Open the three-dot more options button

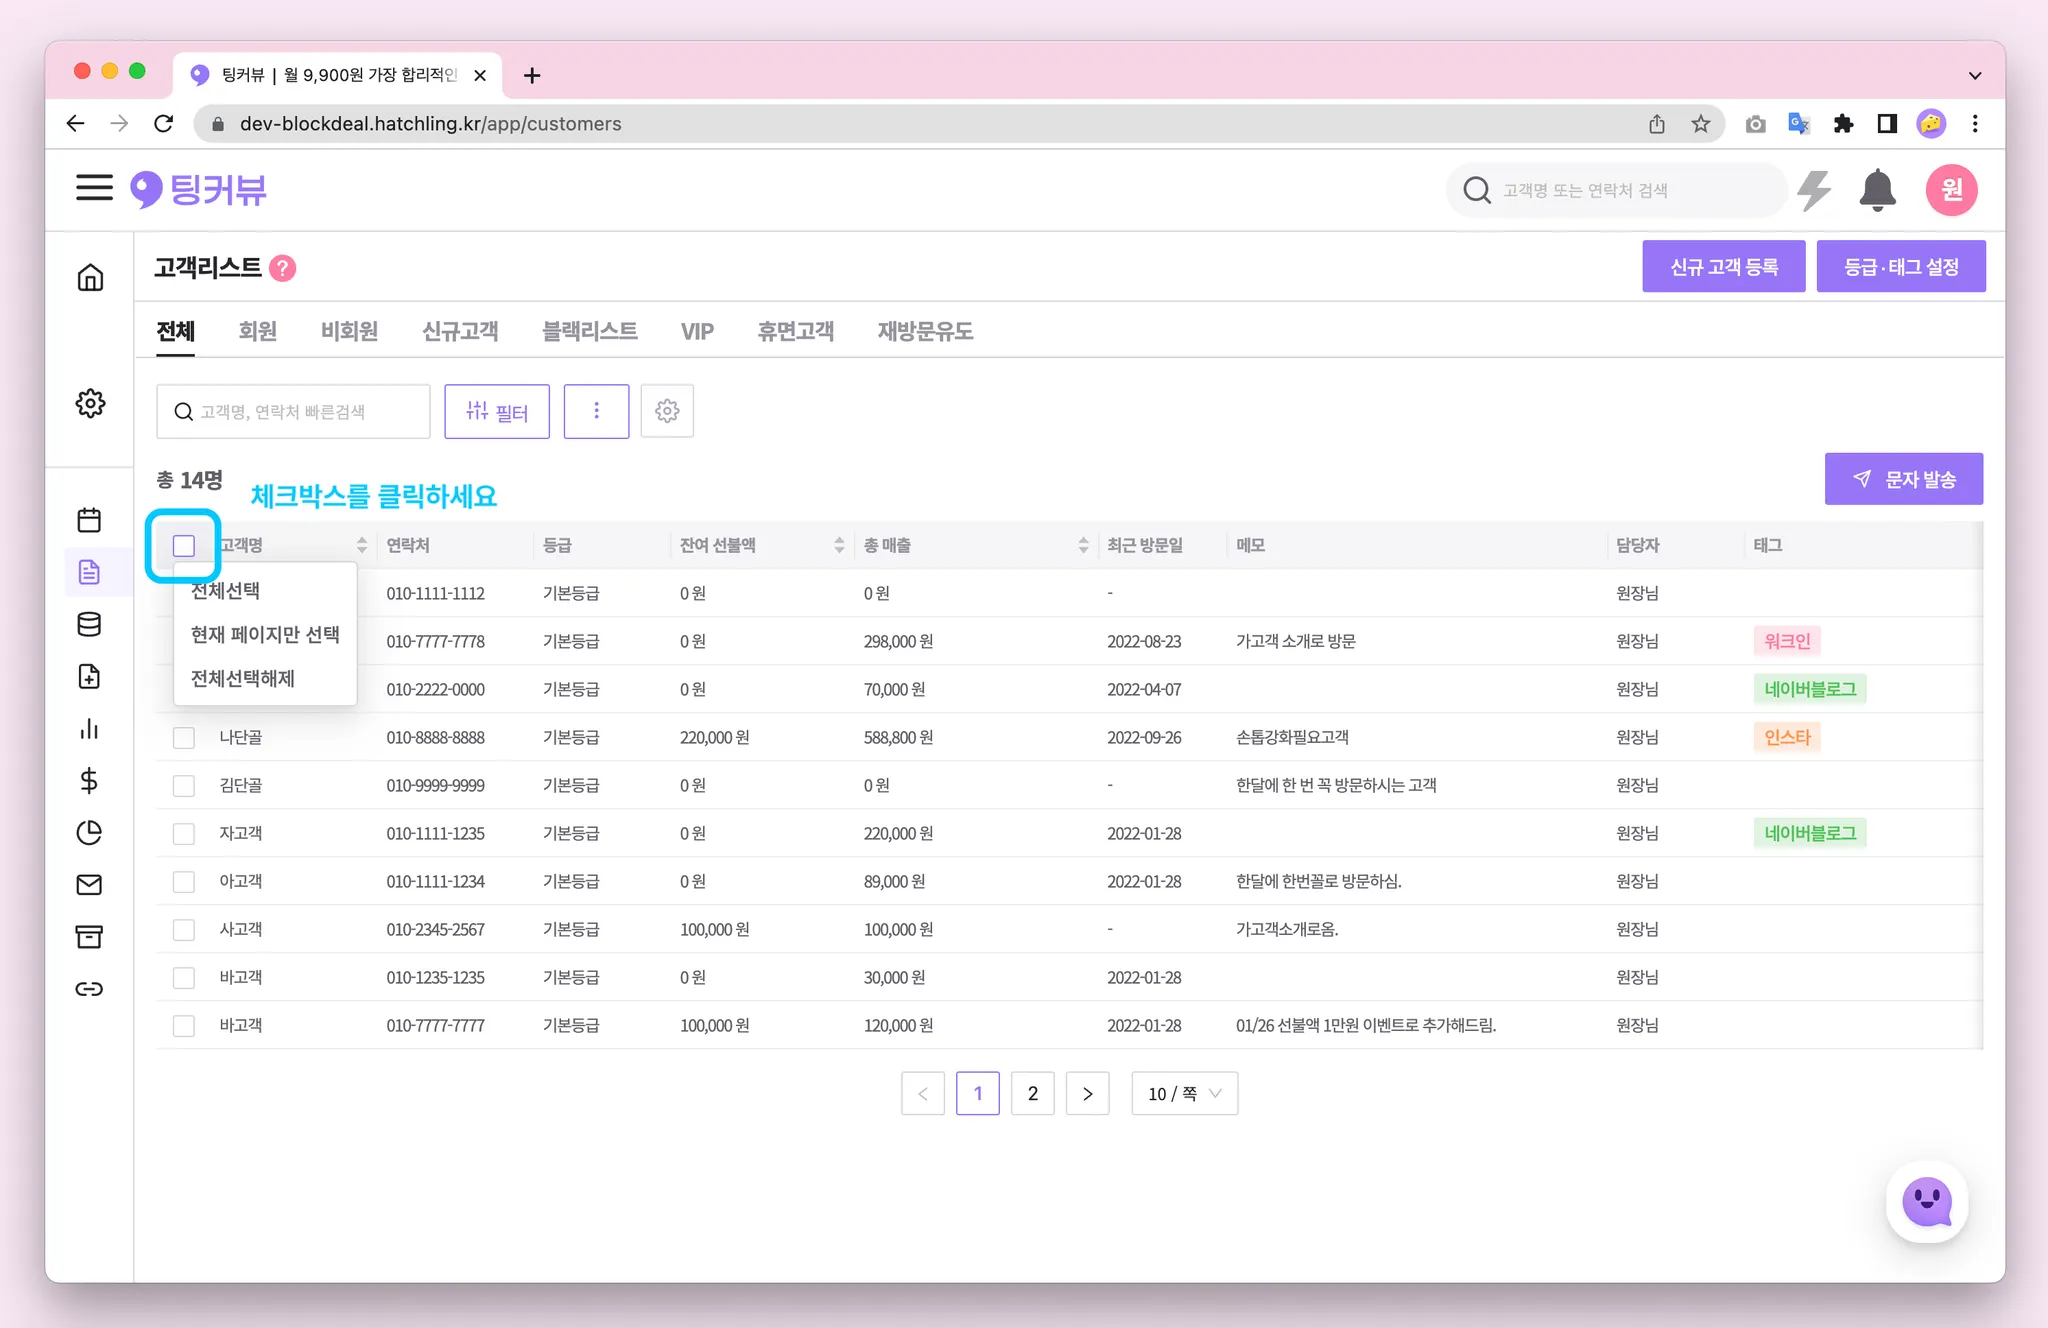(596, 411)
